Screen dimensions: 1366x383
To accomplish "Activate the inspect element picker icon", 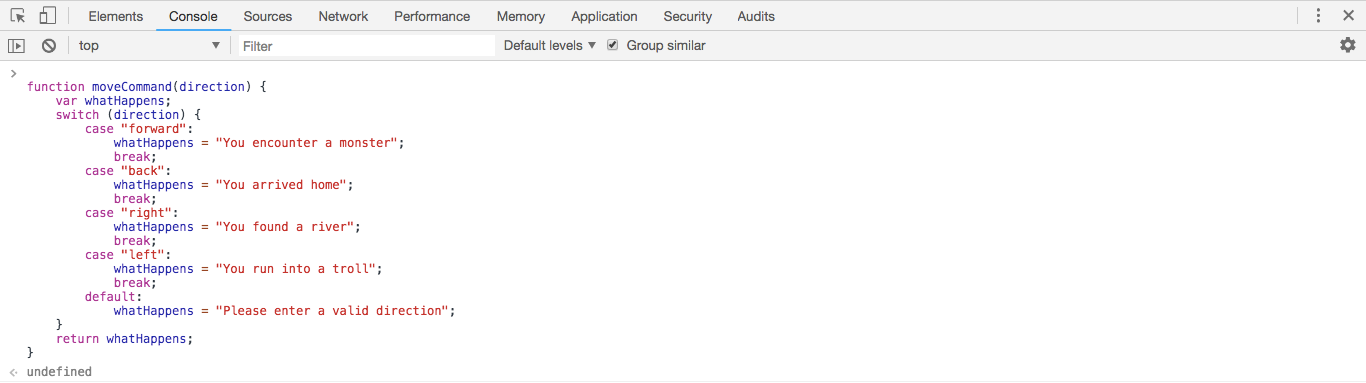I will pyautogui.click(x=17, y=16).
